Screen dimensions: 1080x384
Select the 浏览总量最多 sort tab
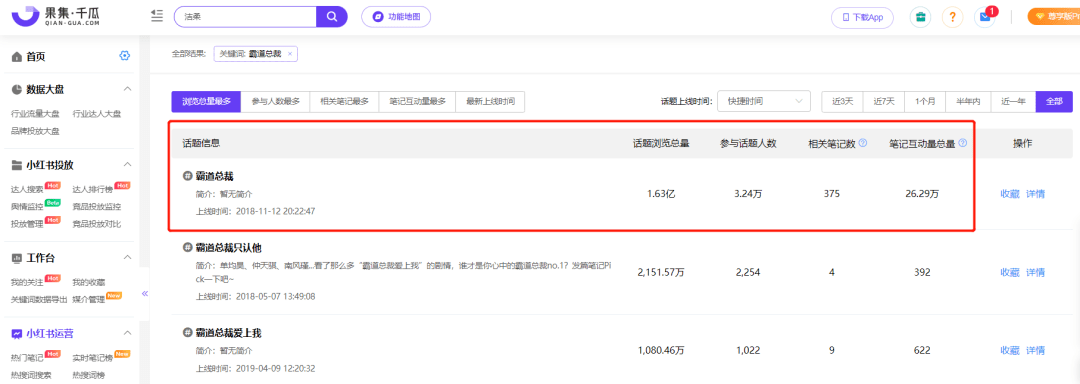206,101
